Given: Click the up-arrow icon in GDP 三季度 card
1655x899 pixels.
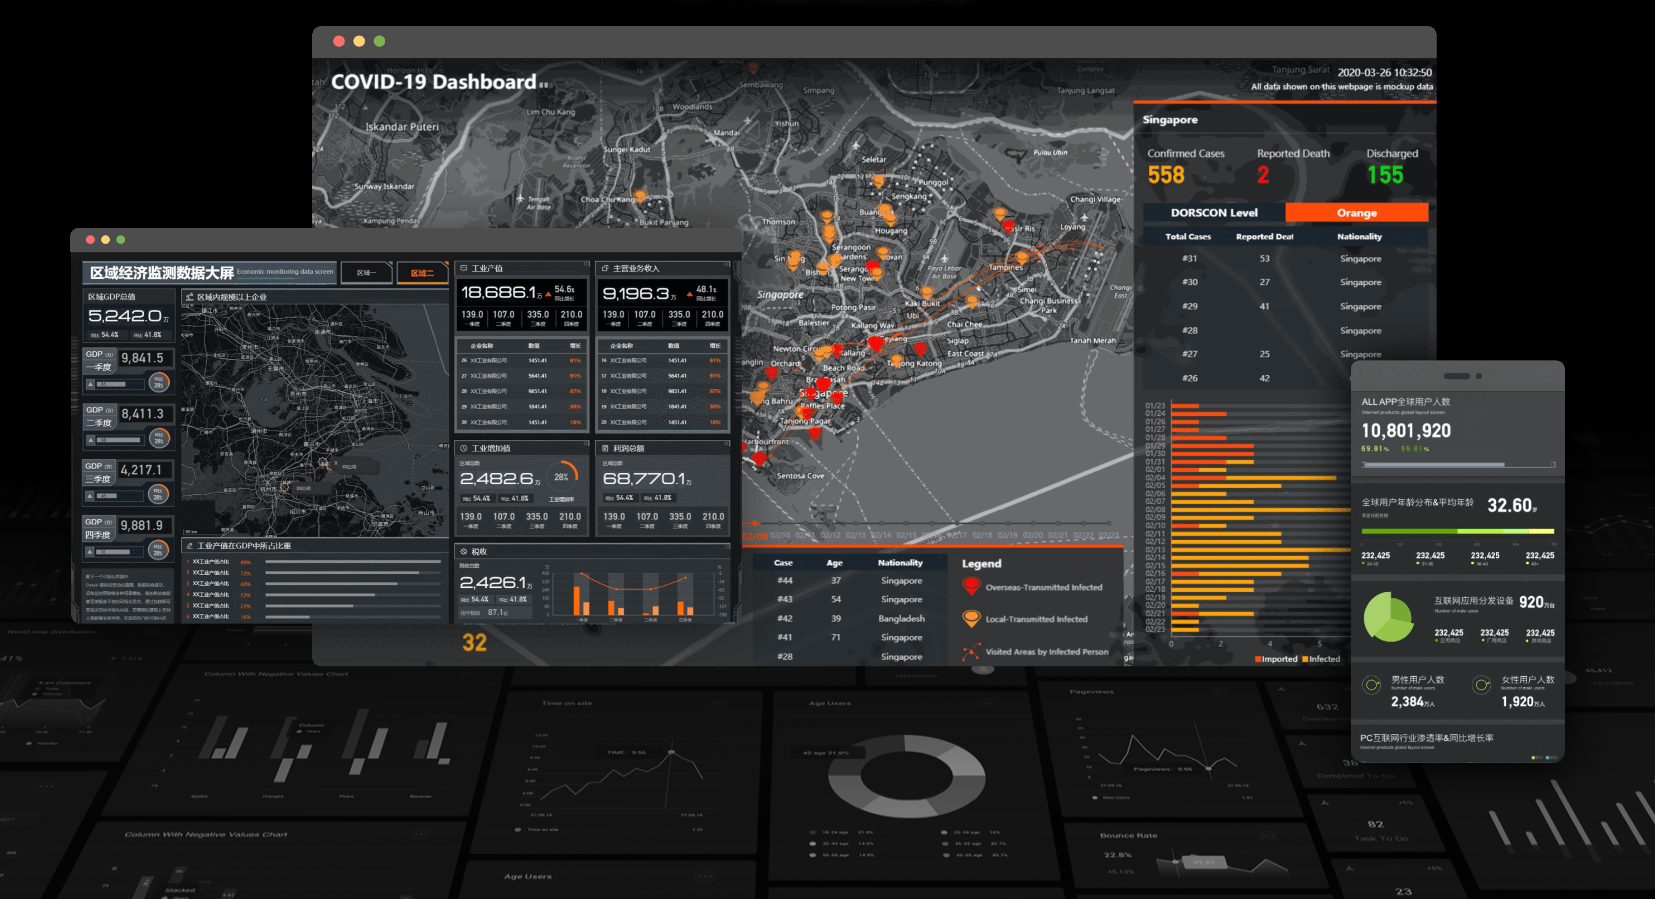Looking at the screenshot, I should pyautogui.click(x=90, y=496).
